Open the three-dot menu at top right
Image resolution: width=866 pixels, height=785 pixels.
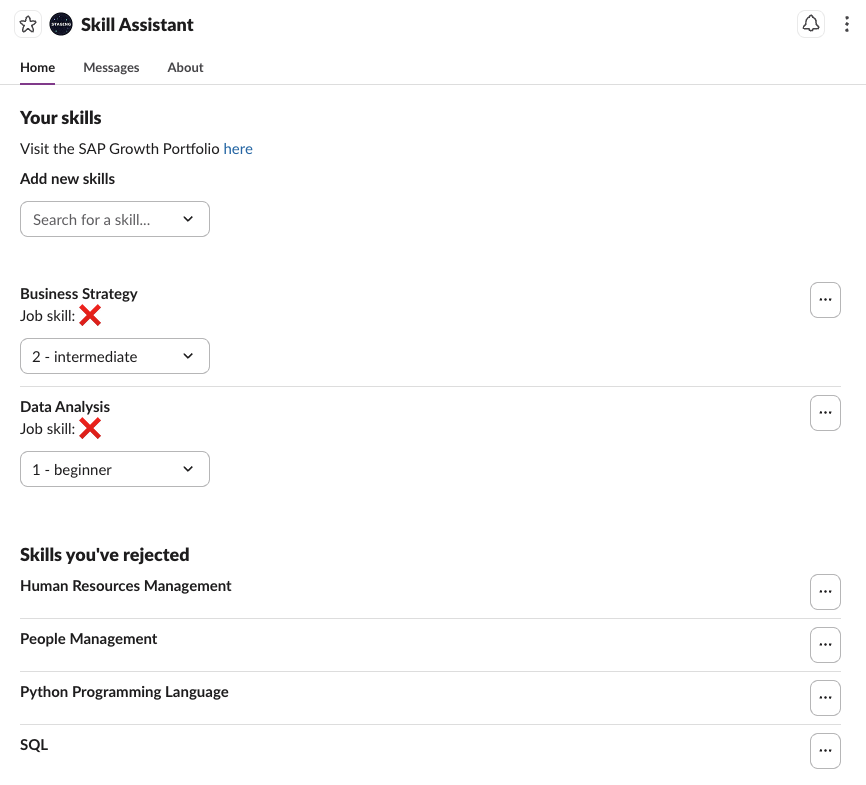coord(847,24)
